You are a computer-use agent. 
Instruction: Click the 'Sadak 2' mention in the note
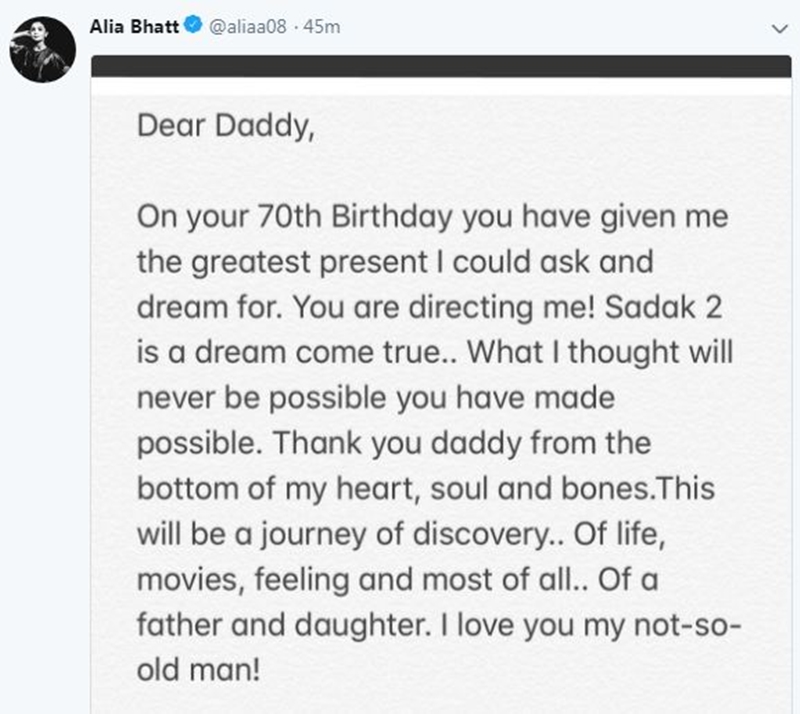(663, 307)
